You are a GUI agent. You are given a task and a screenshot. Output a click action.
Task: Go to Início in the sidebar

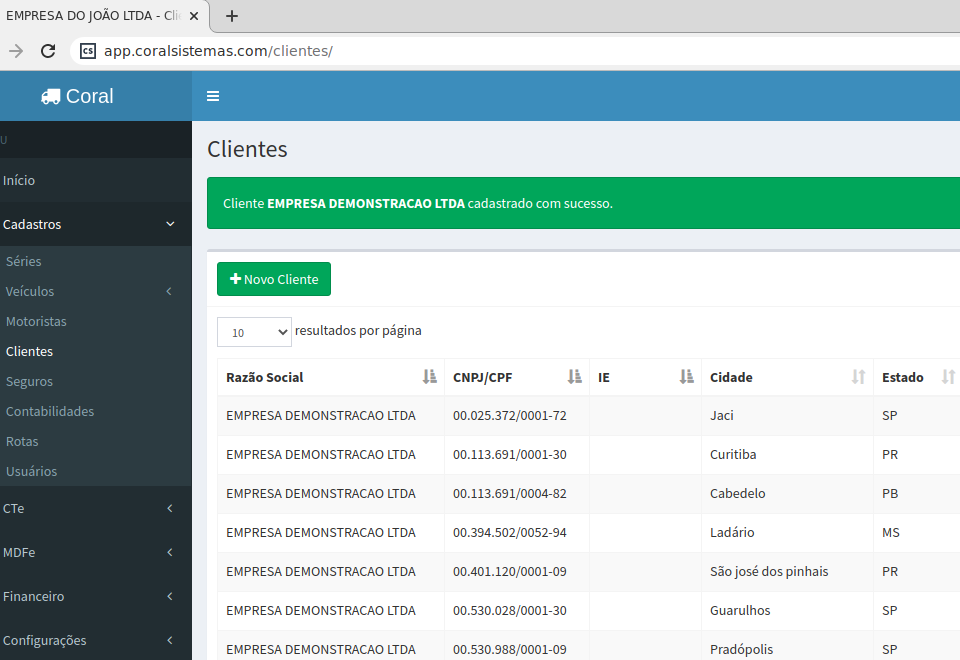(x=19, y=181)
